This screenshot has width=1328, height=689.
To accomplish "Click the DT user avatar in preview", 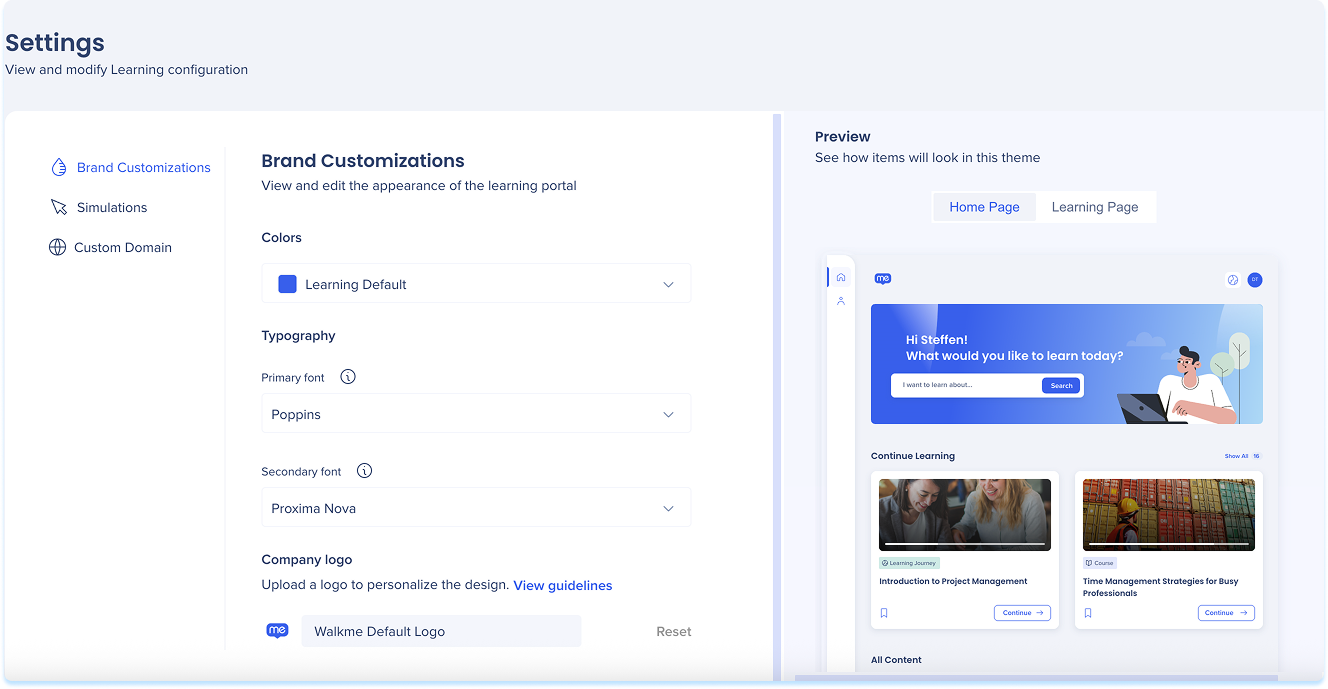I will click(x=1254, y=280).
